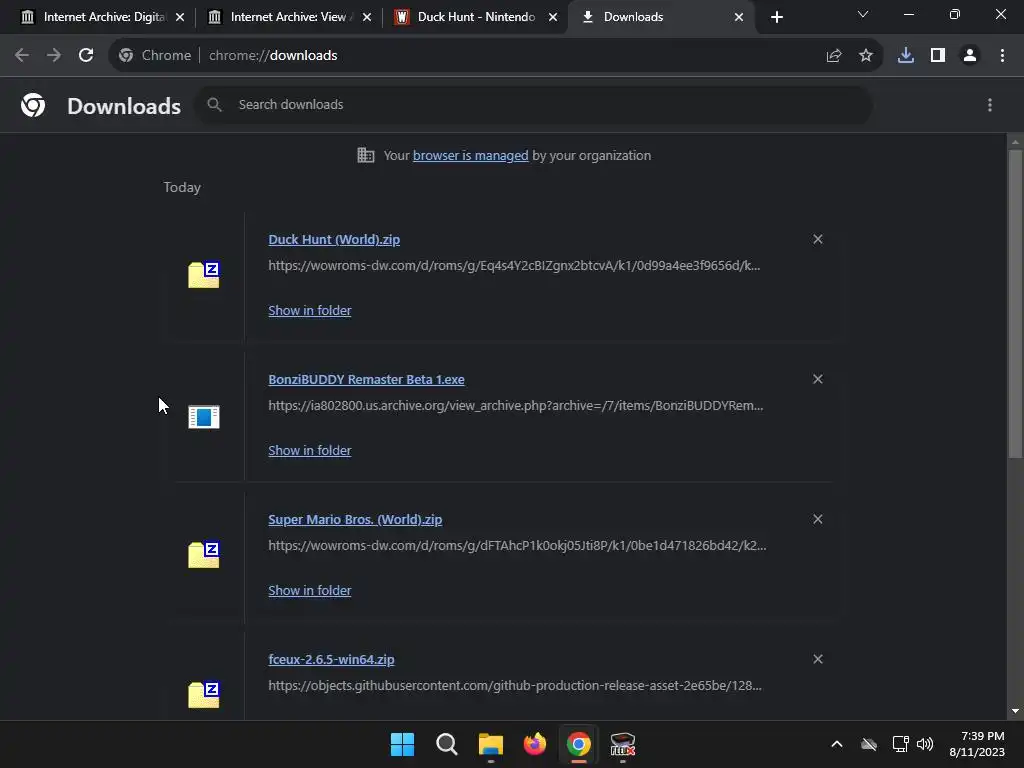Screen dimensions: 1024x768
Task: Click the magnifier icon in Search downloads
Action: pos(214,104)
